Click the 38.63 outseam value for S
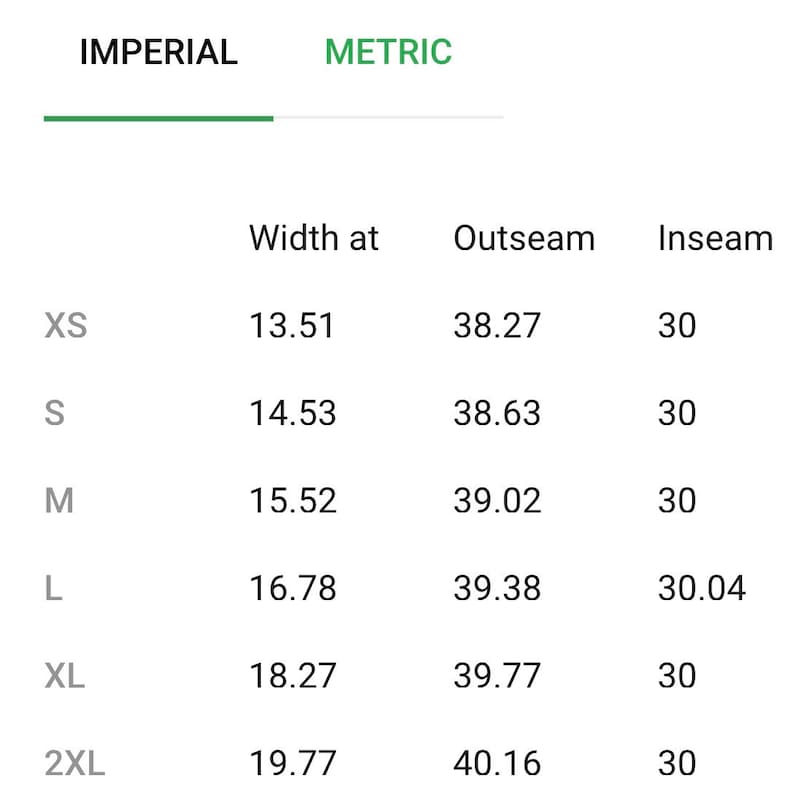The width and height of the screenshot is (794, 808). pyautogui.click(x=497, y=413)
